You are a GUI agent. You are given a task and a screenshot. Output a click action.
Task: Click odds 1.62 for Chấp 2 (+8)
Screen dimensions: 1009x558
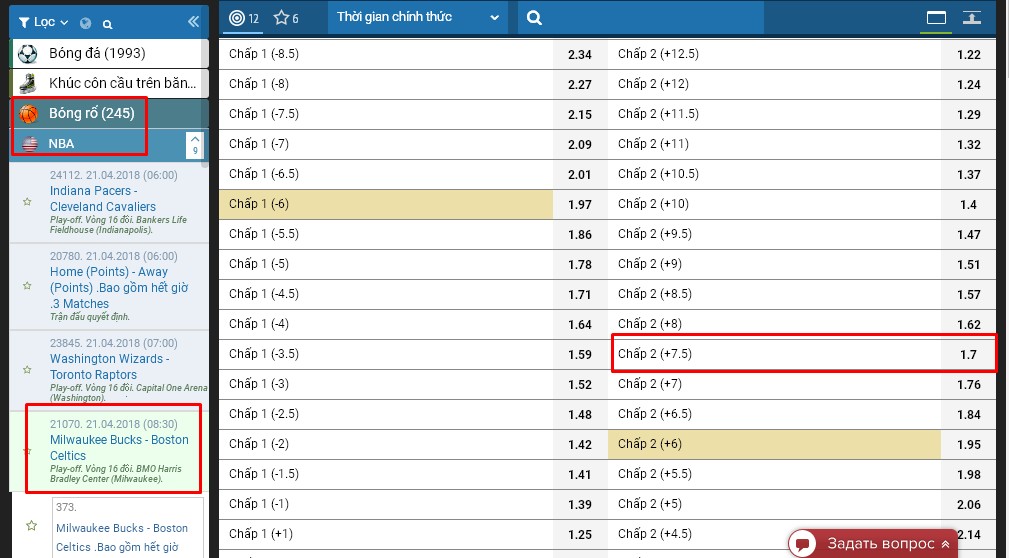968,324
